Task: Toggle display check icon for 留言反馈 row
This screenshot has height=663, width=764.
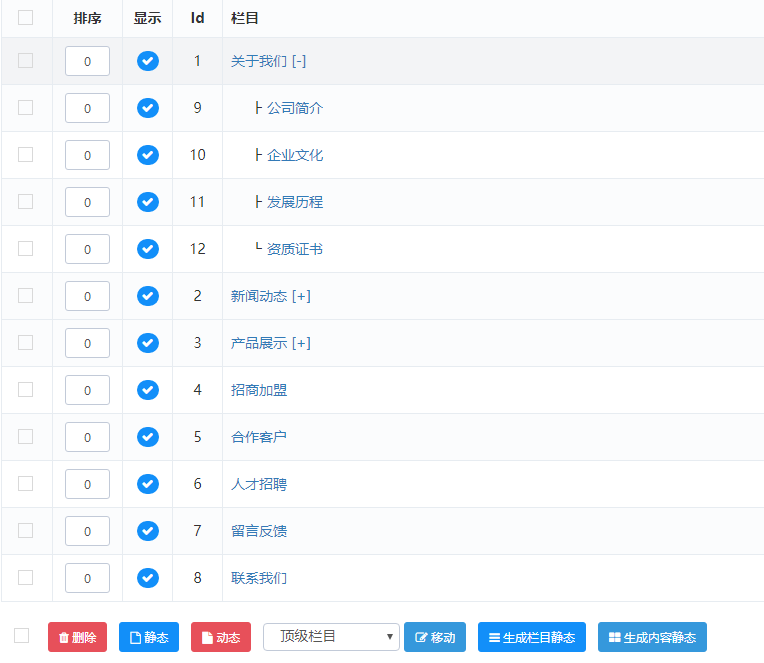Action: [148, 531]
